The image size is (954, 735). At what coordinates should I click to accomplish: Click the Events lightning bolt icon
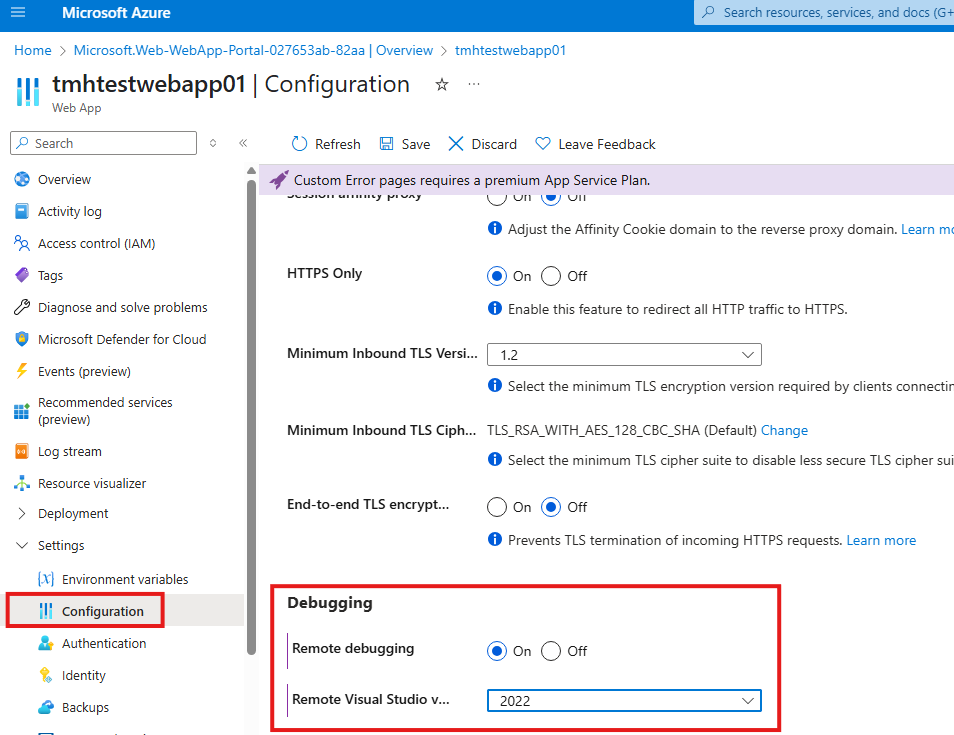pos(22,371)
